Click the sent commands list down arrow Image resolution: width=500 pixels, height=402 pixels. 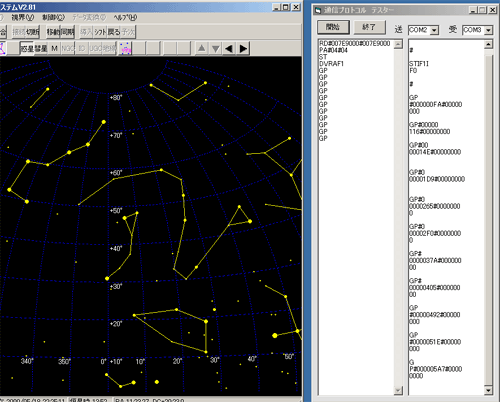point(398,390)
